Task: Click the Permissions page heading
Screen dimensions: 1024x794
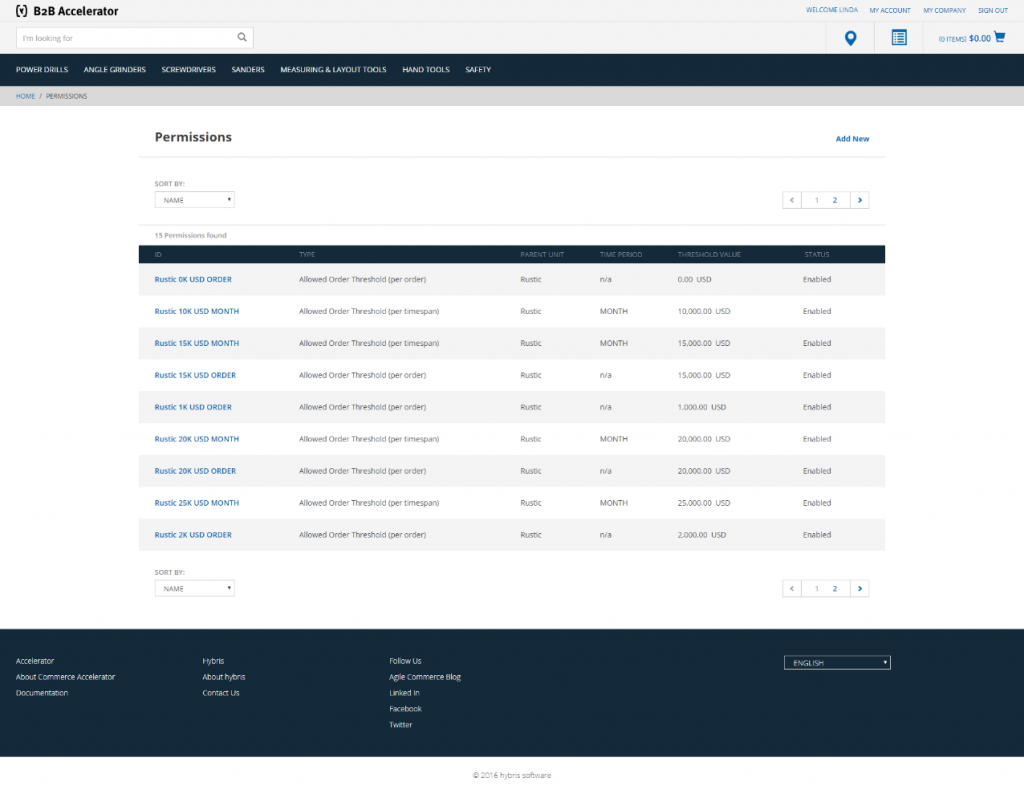Action: click(193, 137)
